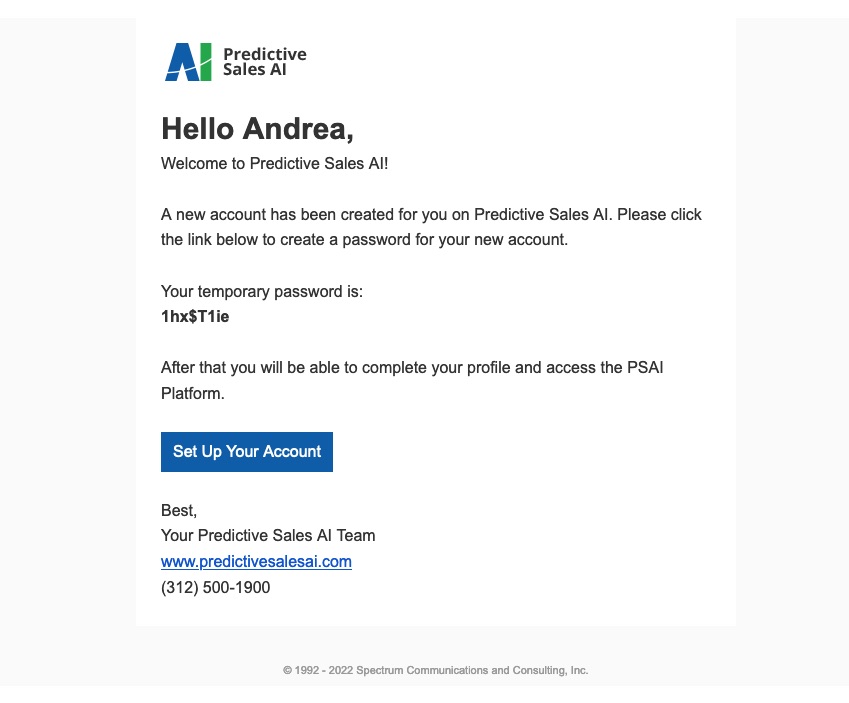Viewport: 849px width, 703px height.
Task: Click the "Predictive Sales AI" logo wordmark
Action: pos(264,62)
